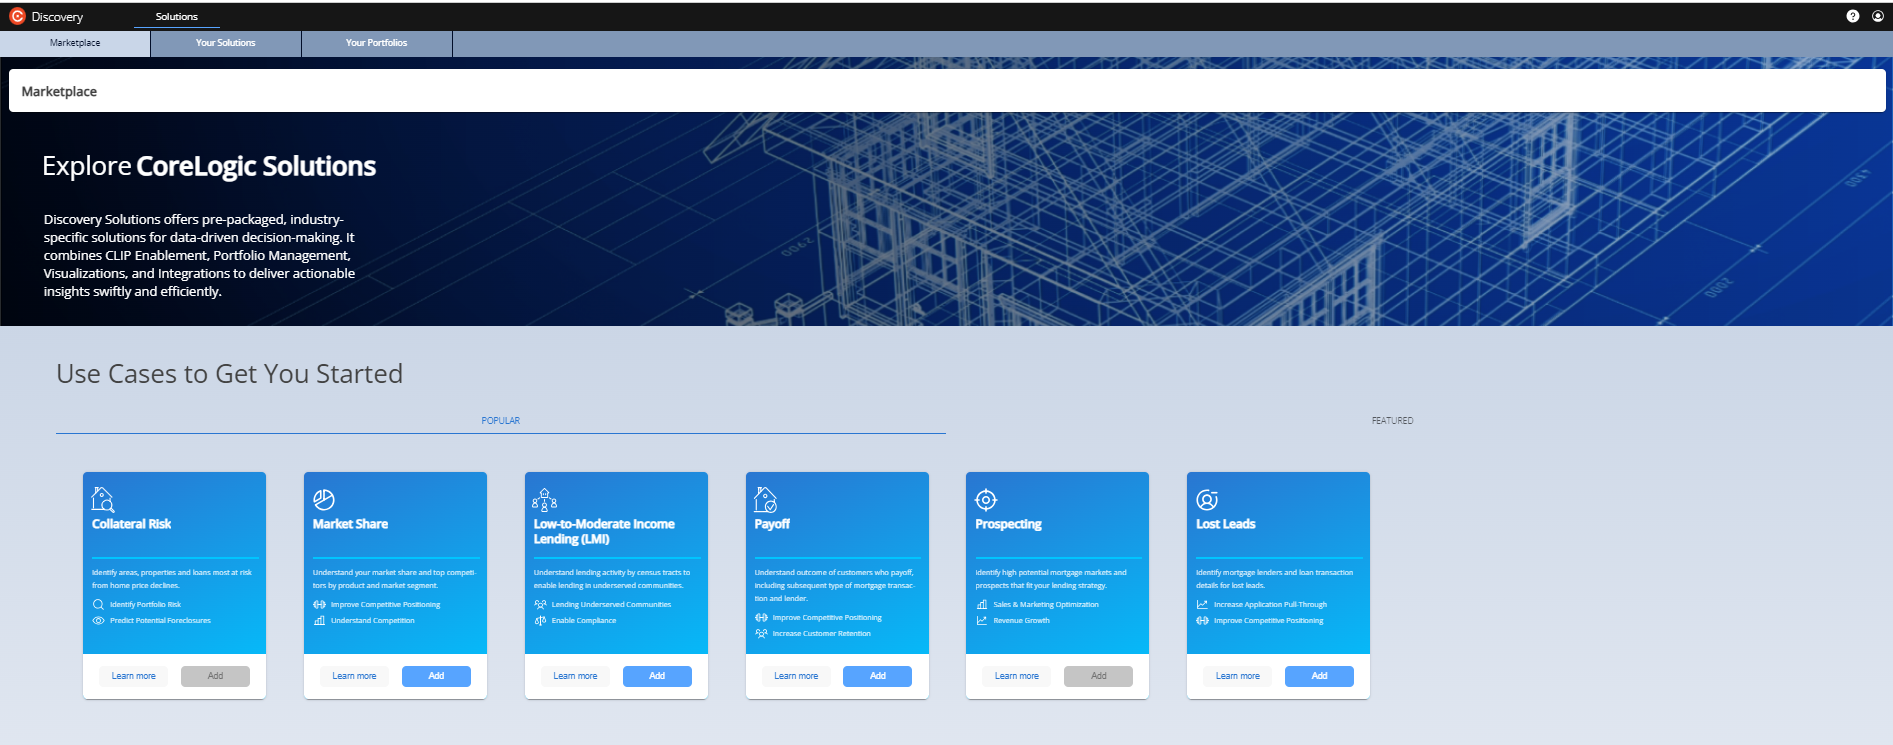
Task: Click the Prospecting card title
Action: coord(1008,524)
